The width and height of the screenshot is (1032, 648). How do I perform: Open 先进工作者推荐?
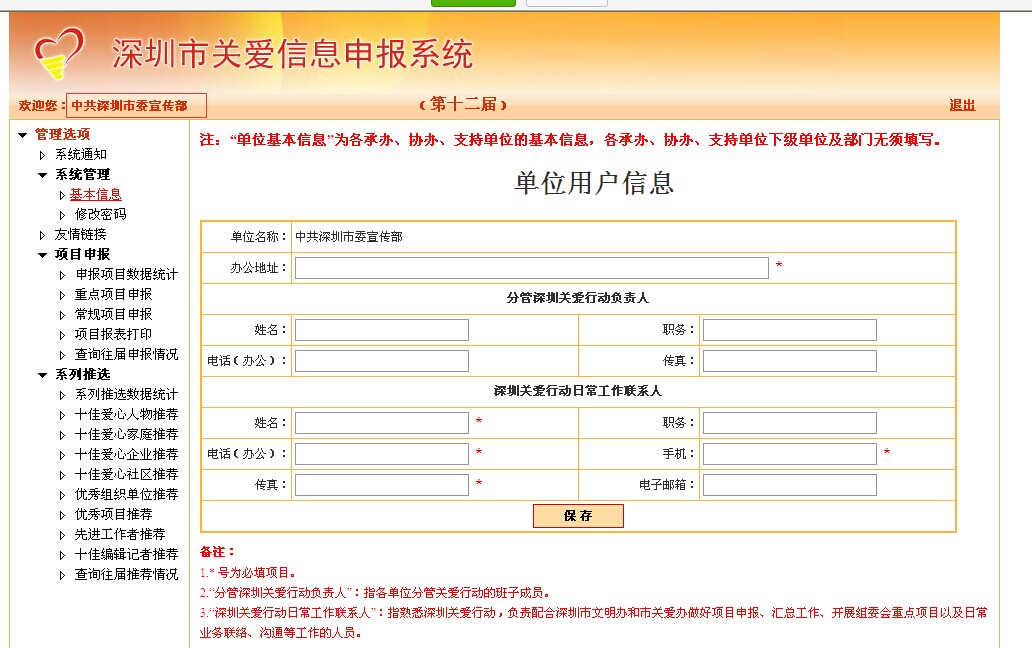[x=120, y=534]
